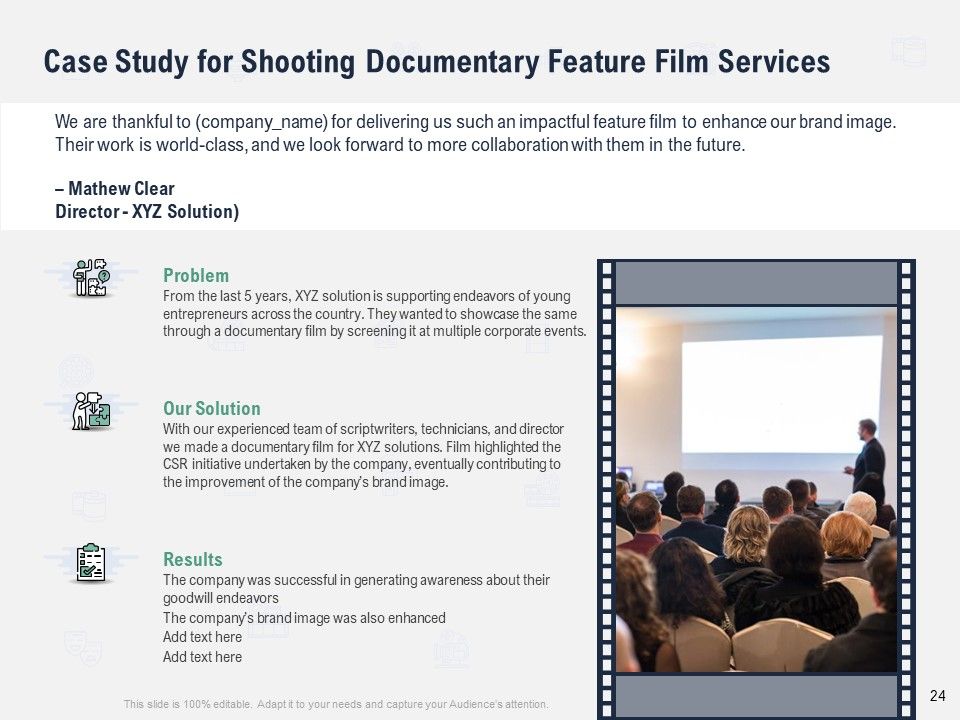This screenshot has width=960, height=720.
Task: Click the footer note 'This slide is 100% editable'
Action: [336, 704]
